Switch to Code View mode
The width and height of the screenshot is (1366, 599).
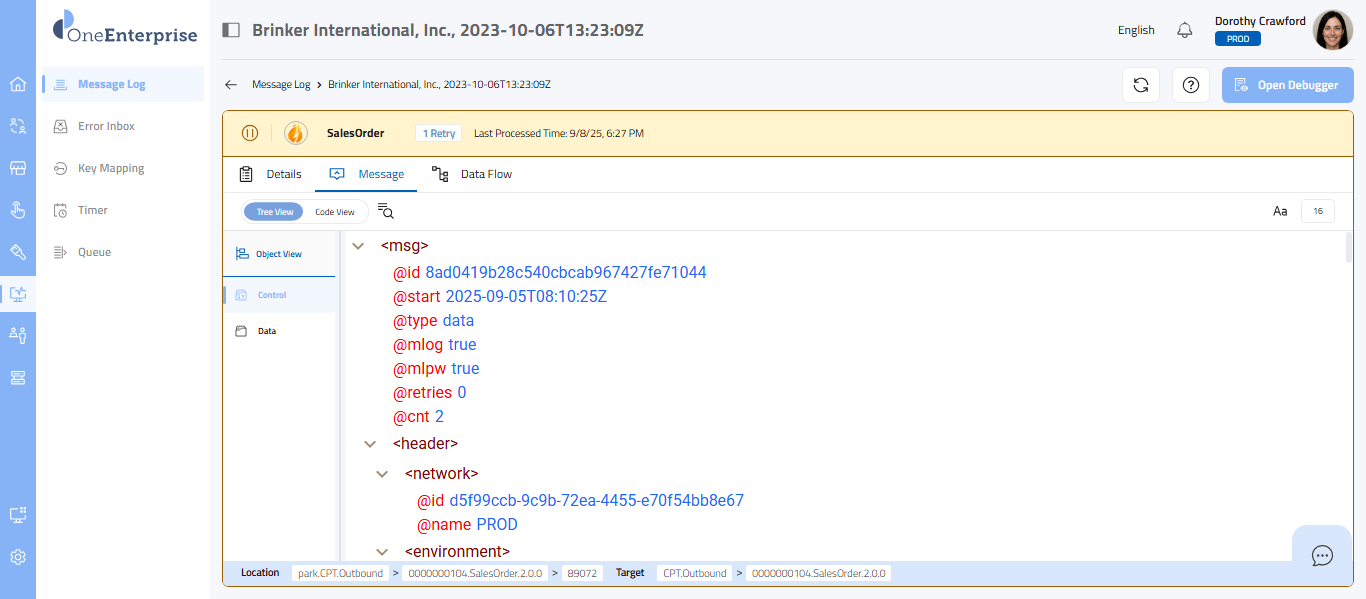click(335, 212)
